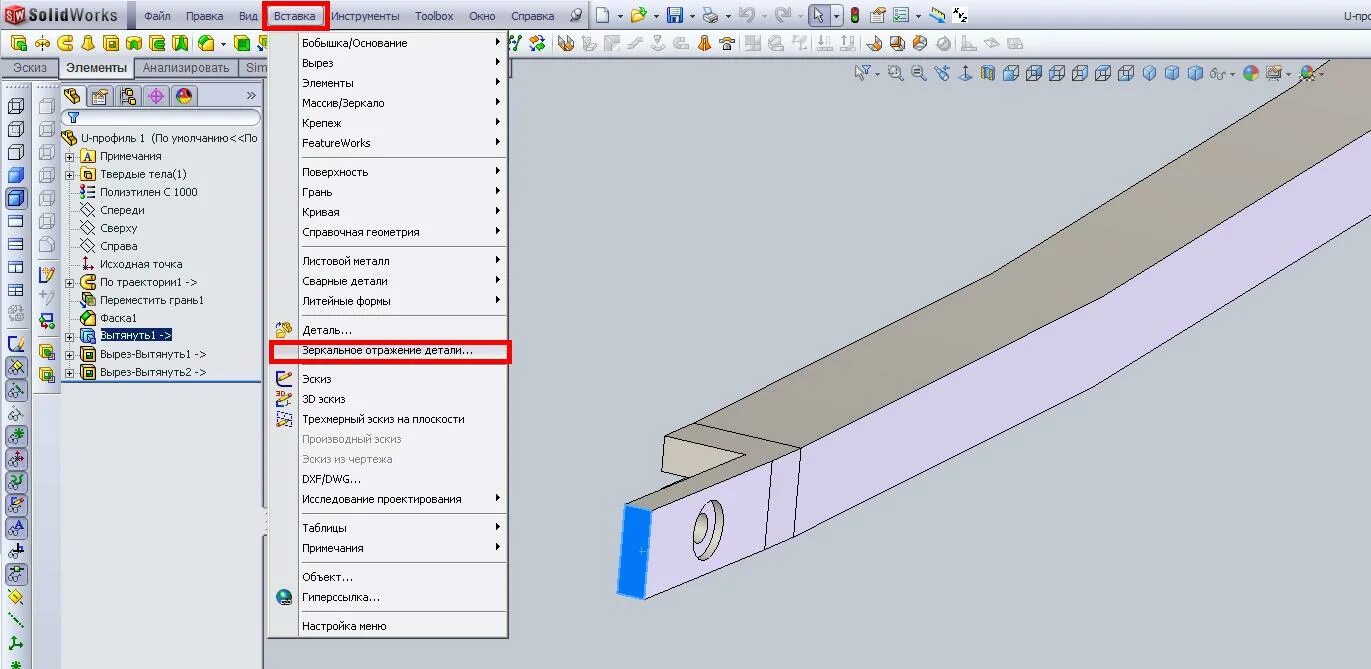Viewport: 1371px width, 669px height.
Task: Expand the manager panel tabs chevron
Action: tap(250, 96)
